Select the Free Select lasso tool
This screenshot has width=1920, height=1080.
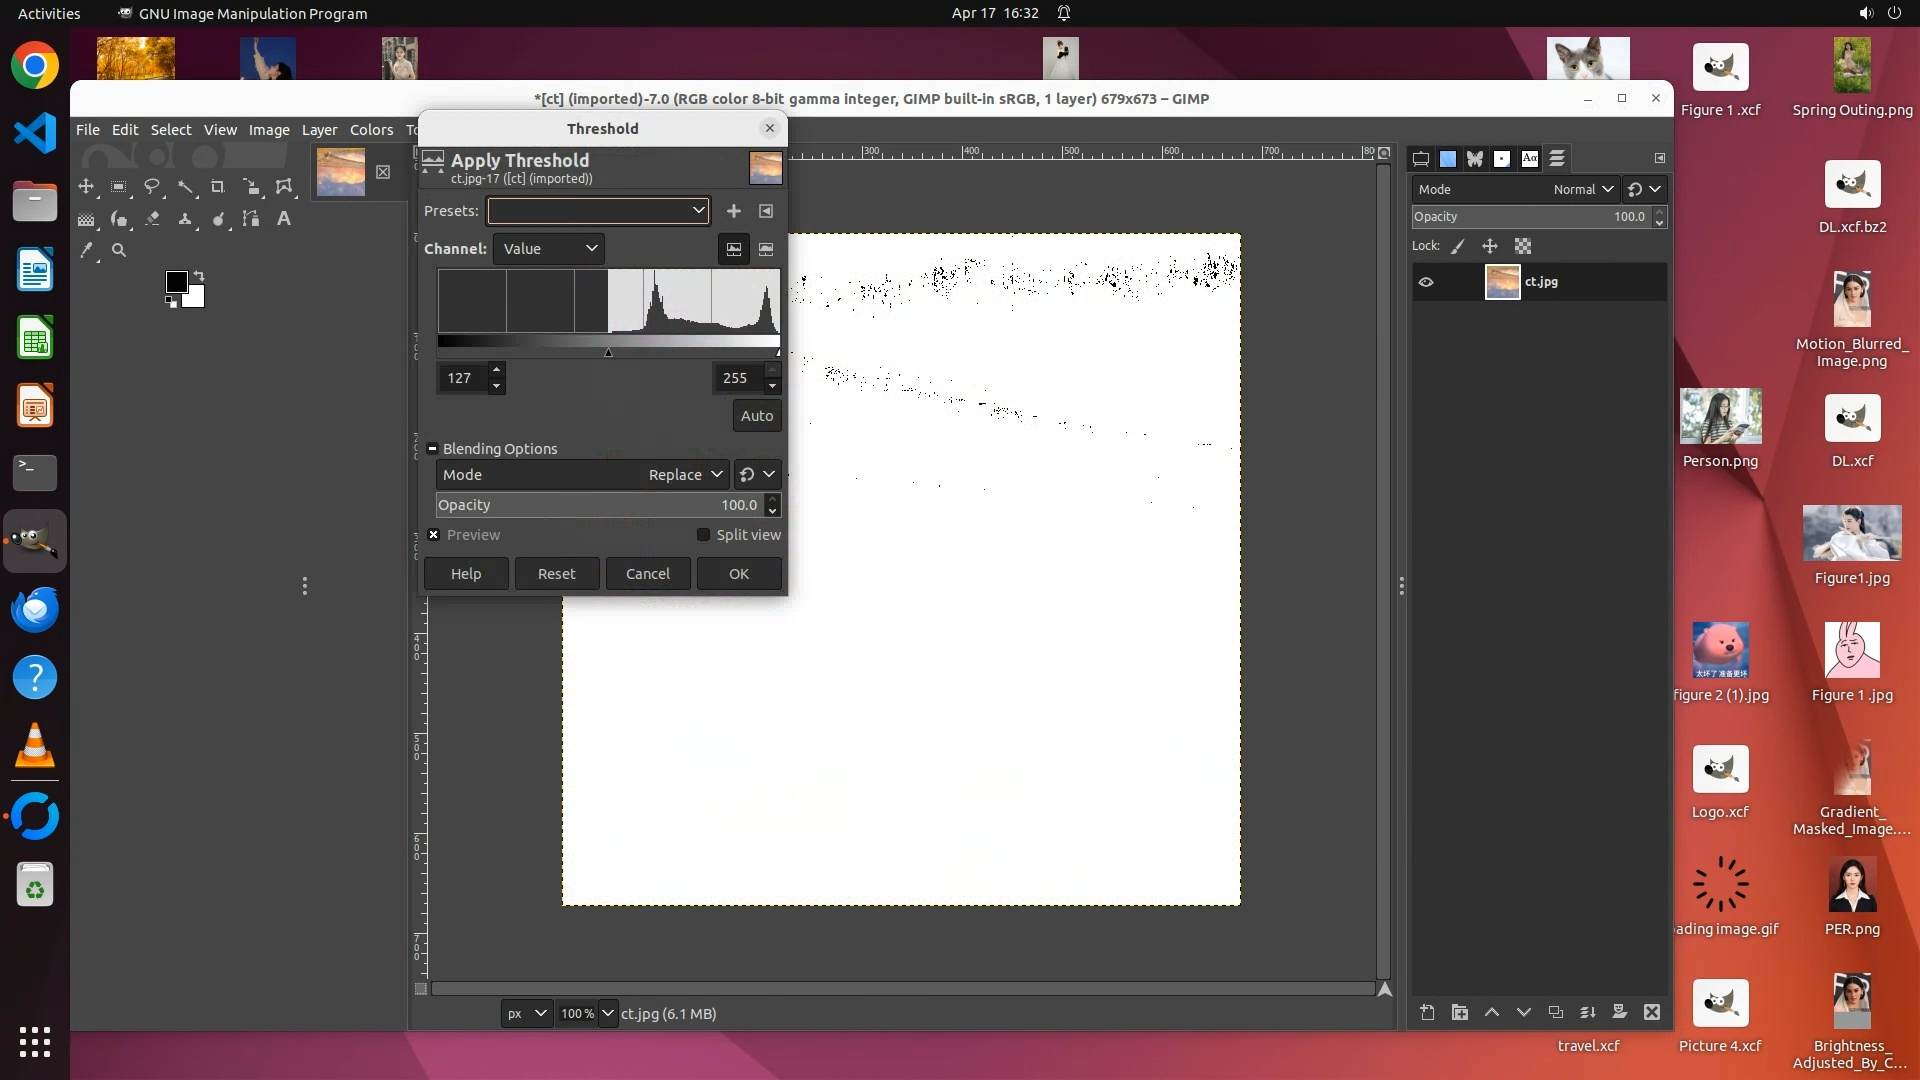[x=152, y=187]
